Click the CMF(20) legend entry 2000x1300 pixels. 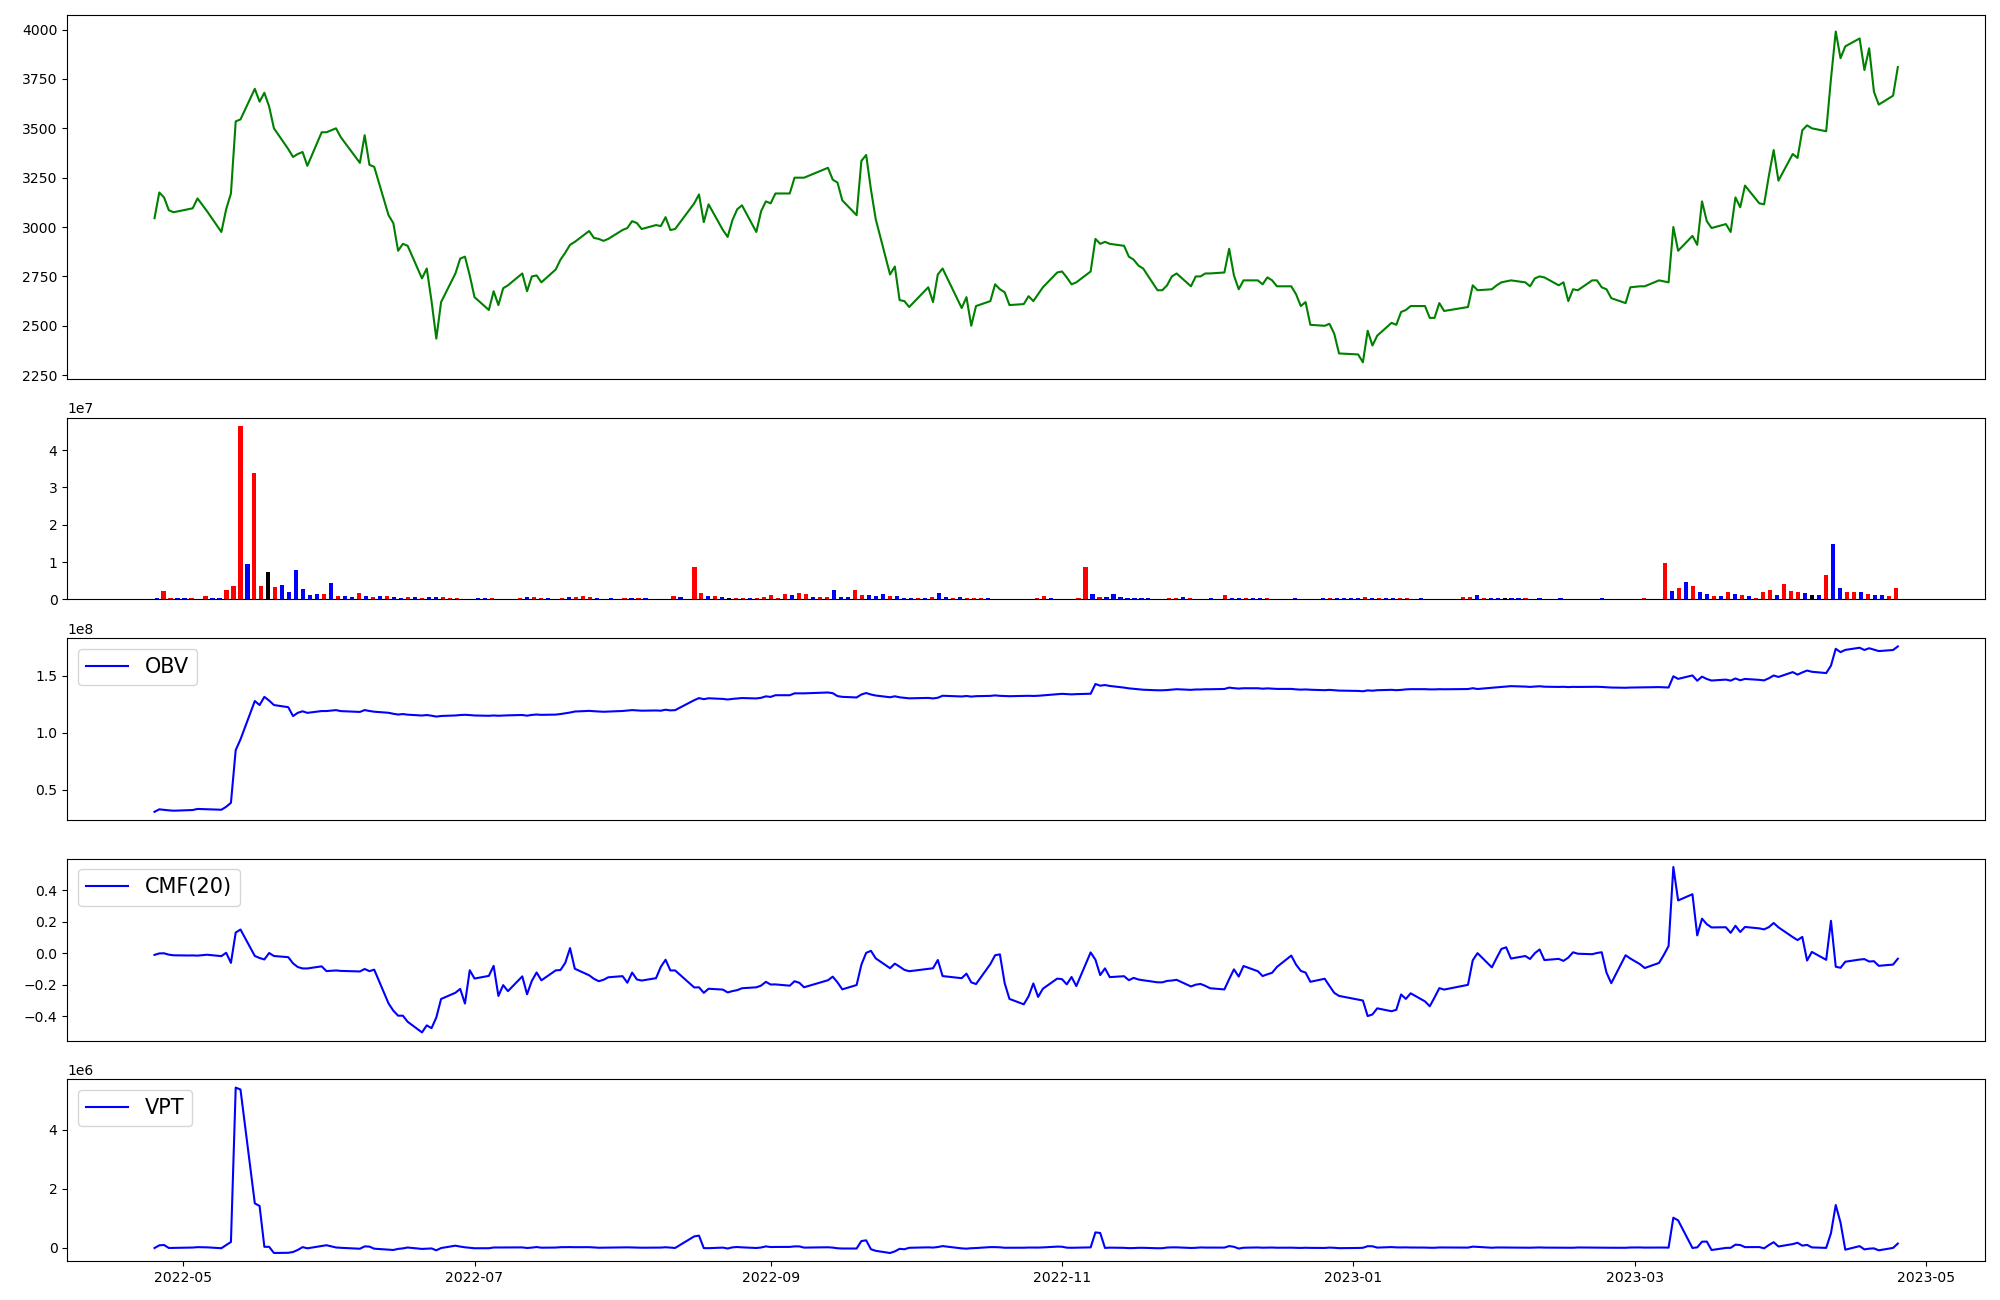[x=159, y=886]
